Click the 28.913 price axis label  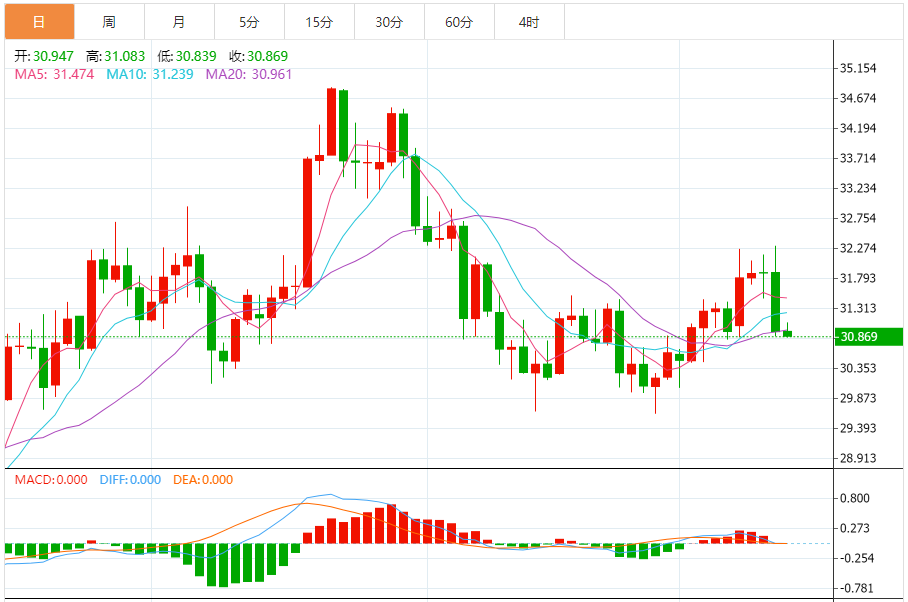[x=858, y=458]
